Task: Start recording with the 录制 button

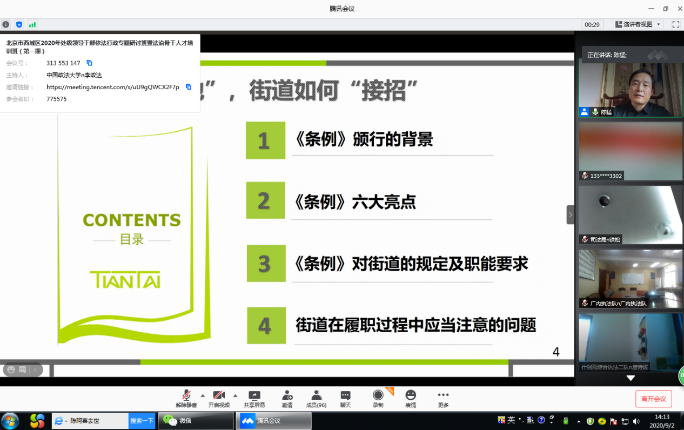Action: tap(378, 396)
